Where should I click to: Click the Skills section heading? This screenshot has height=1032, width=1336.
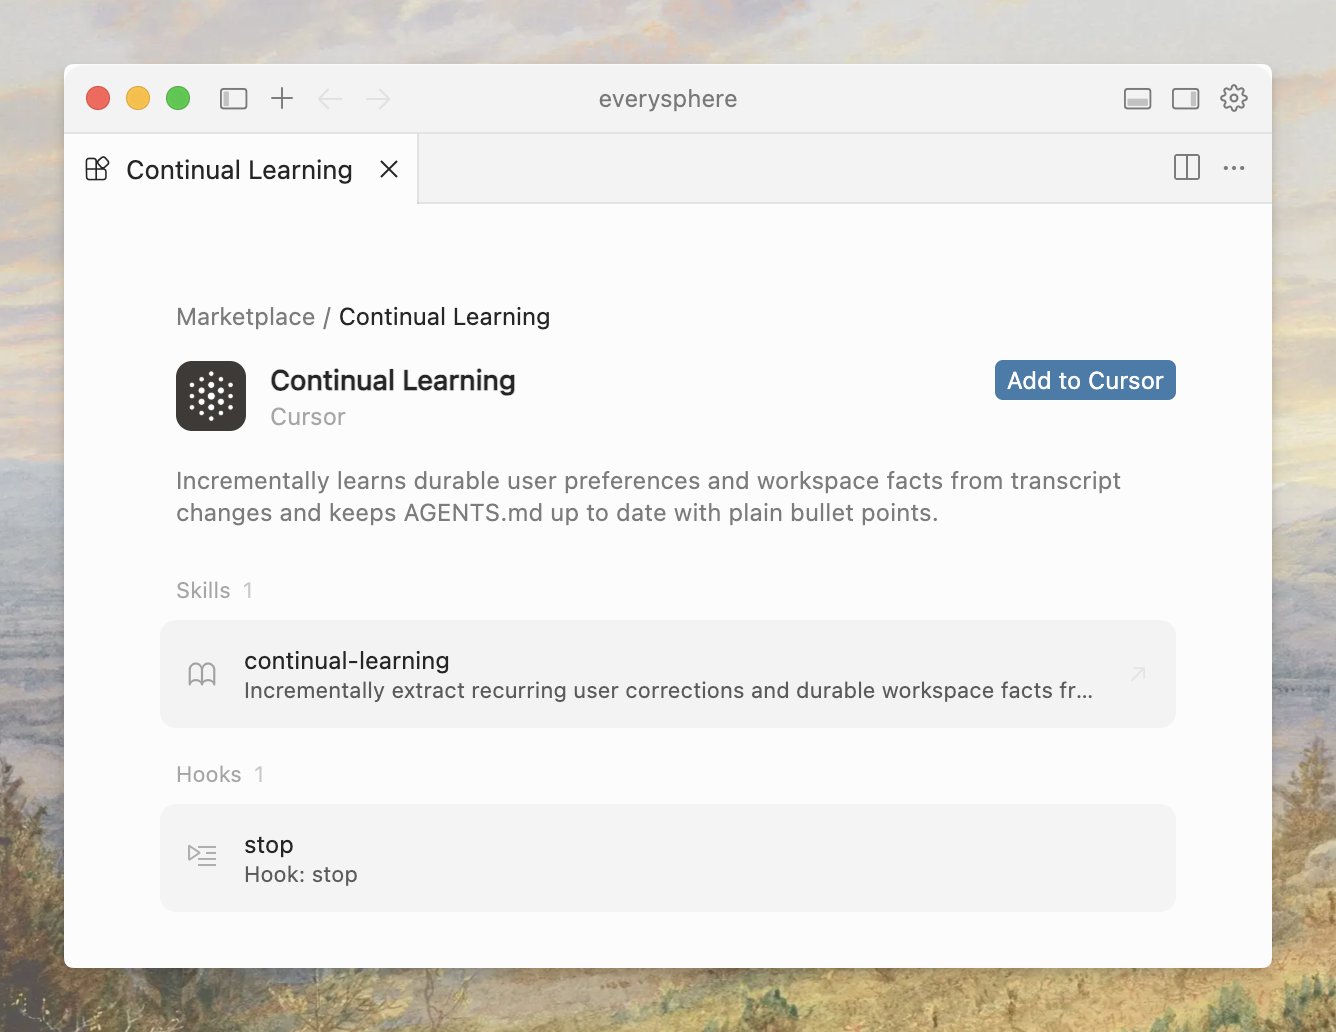pos(203,590)
